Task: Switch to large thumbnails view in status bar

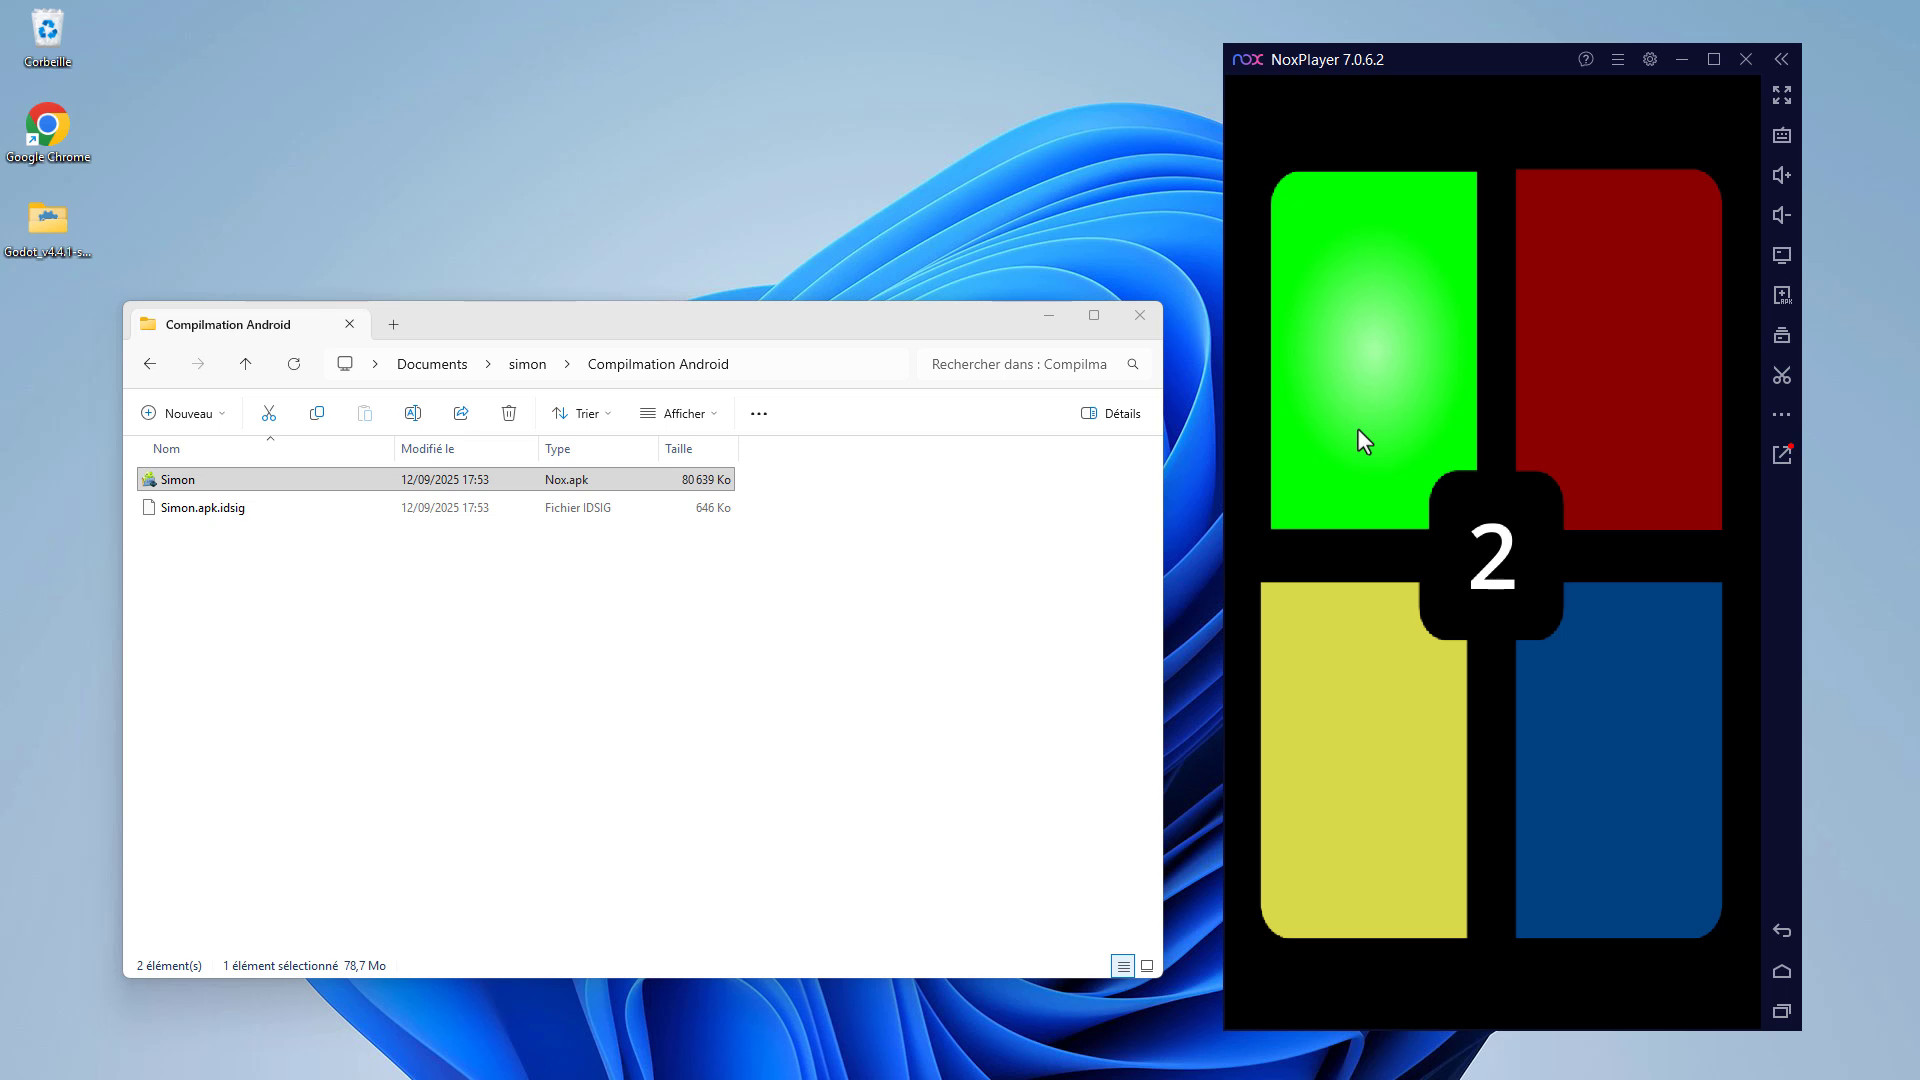Action: pyautogui.click(x=1147, y=966)
